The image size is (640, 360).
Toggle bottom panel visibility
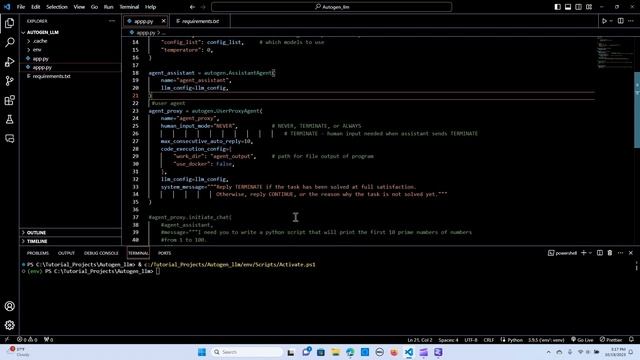[568, 7]
